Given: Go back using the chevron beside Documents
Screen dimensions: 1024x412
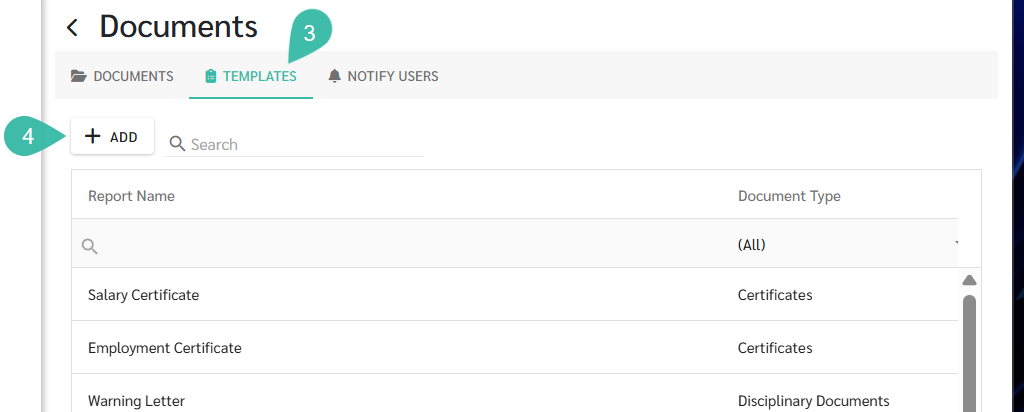Looking at the screenshot, I should tap(72, 27).
